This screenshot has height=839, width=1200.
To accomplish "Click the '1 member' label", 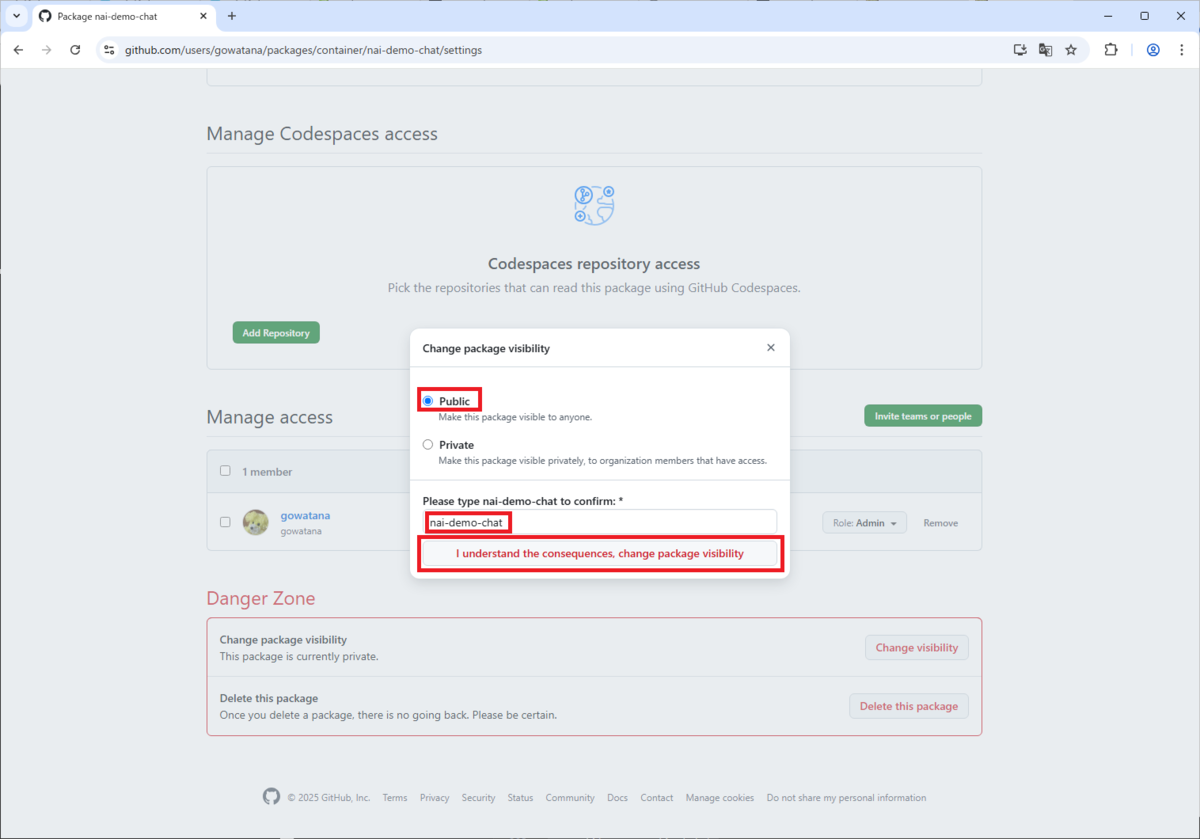I will tap(267, 472).
